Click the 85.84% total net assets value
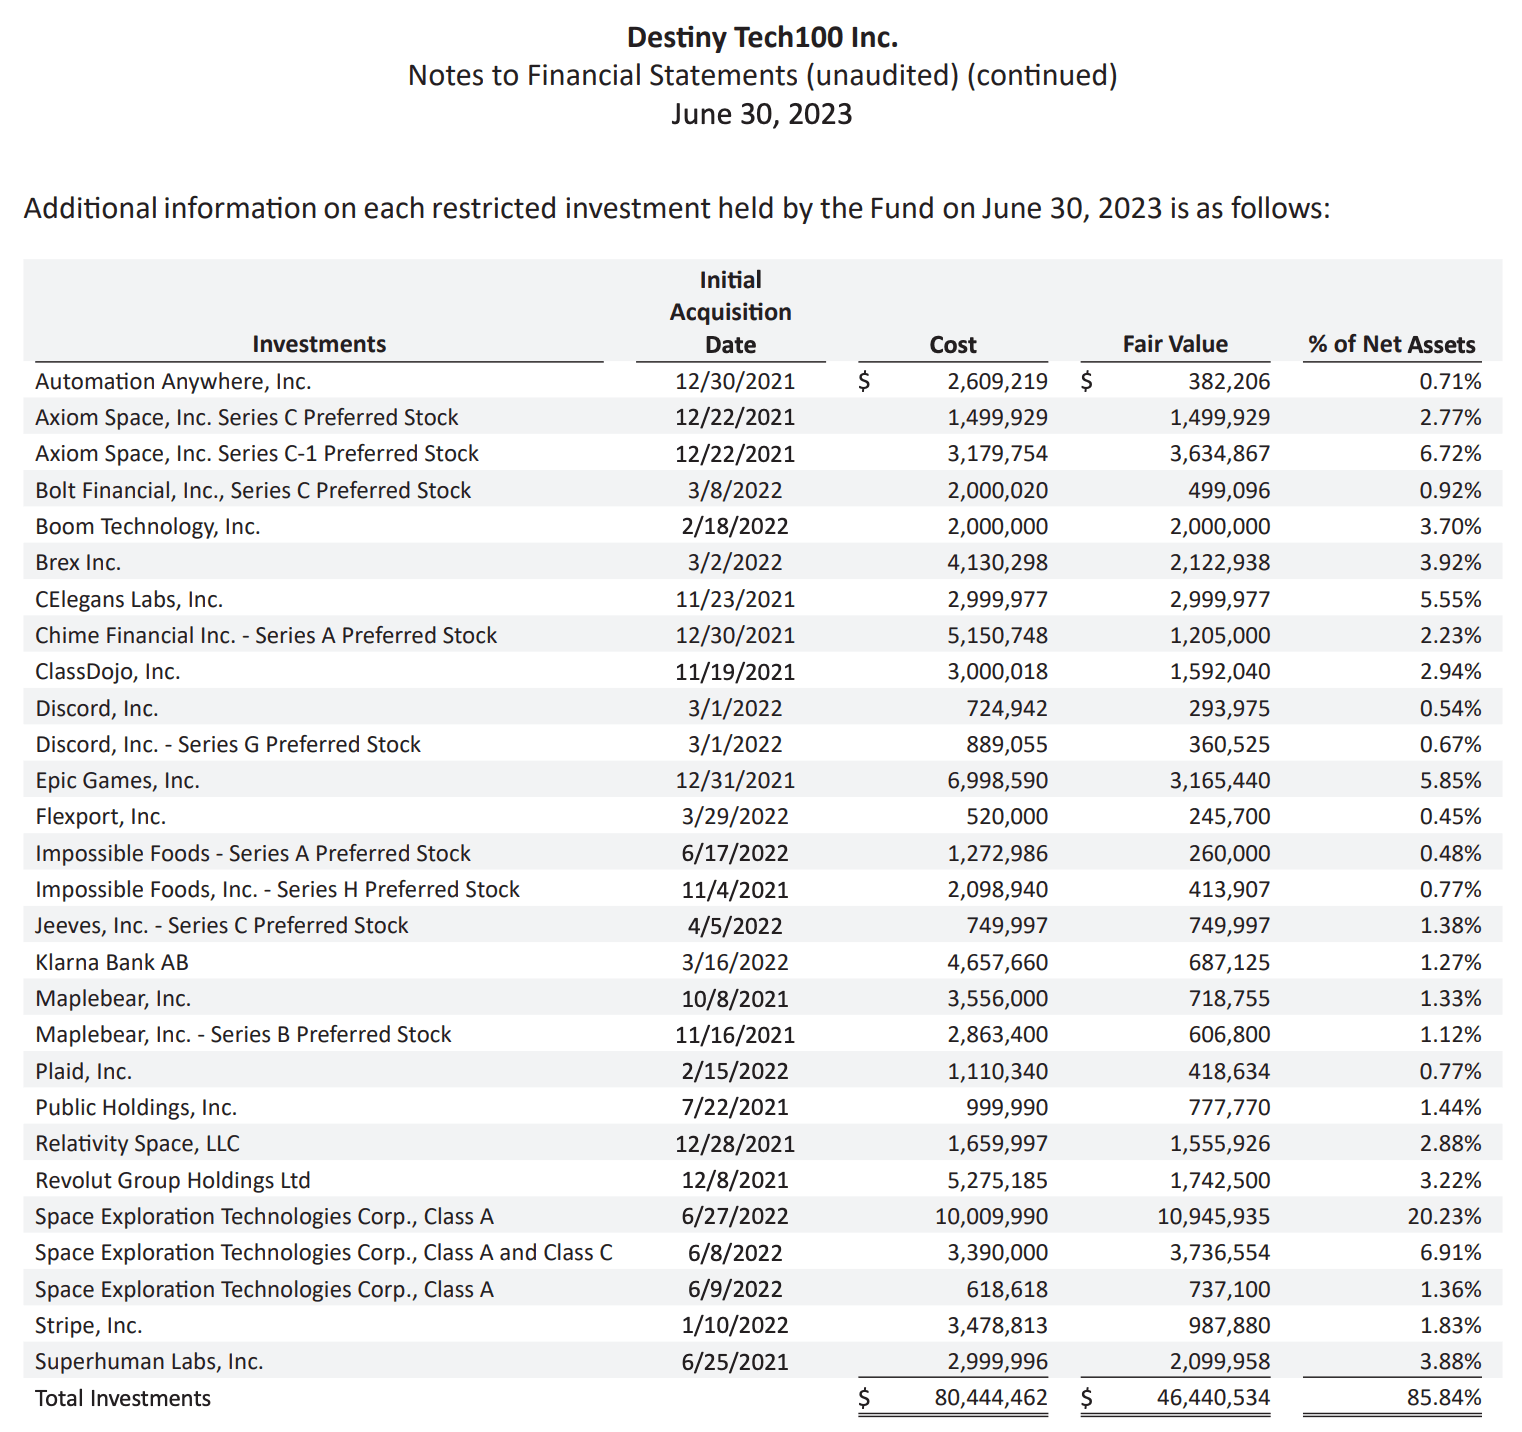Screen dimensions: 1522x1432 click(x=1443, y=1398)
